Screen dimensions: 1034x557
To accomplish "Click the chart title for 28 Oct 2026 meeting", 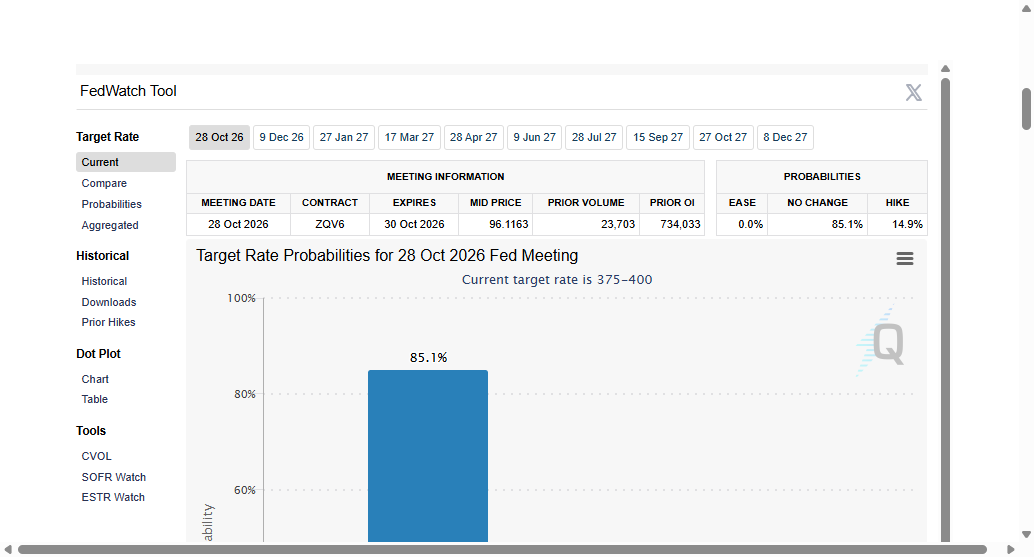I will click(387, 256).
